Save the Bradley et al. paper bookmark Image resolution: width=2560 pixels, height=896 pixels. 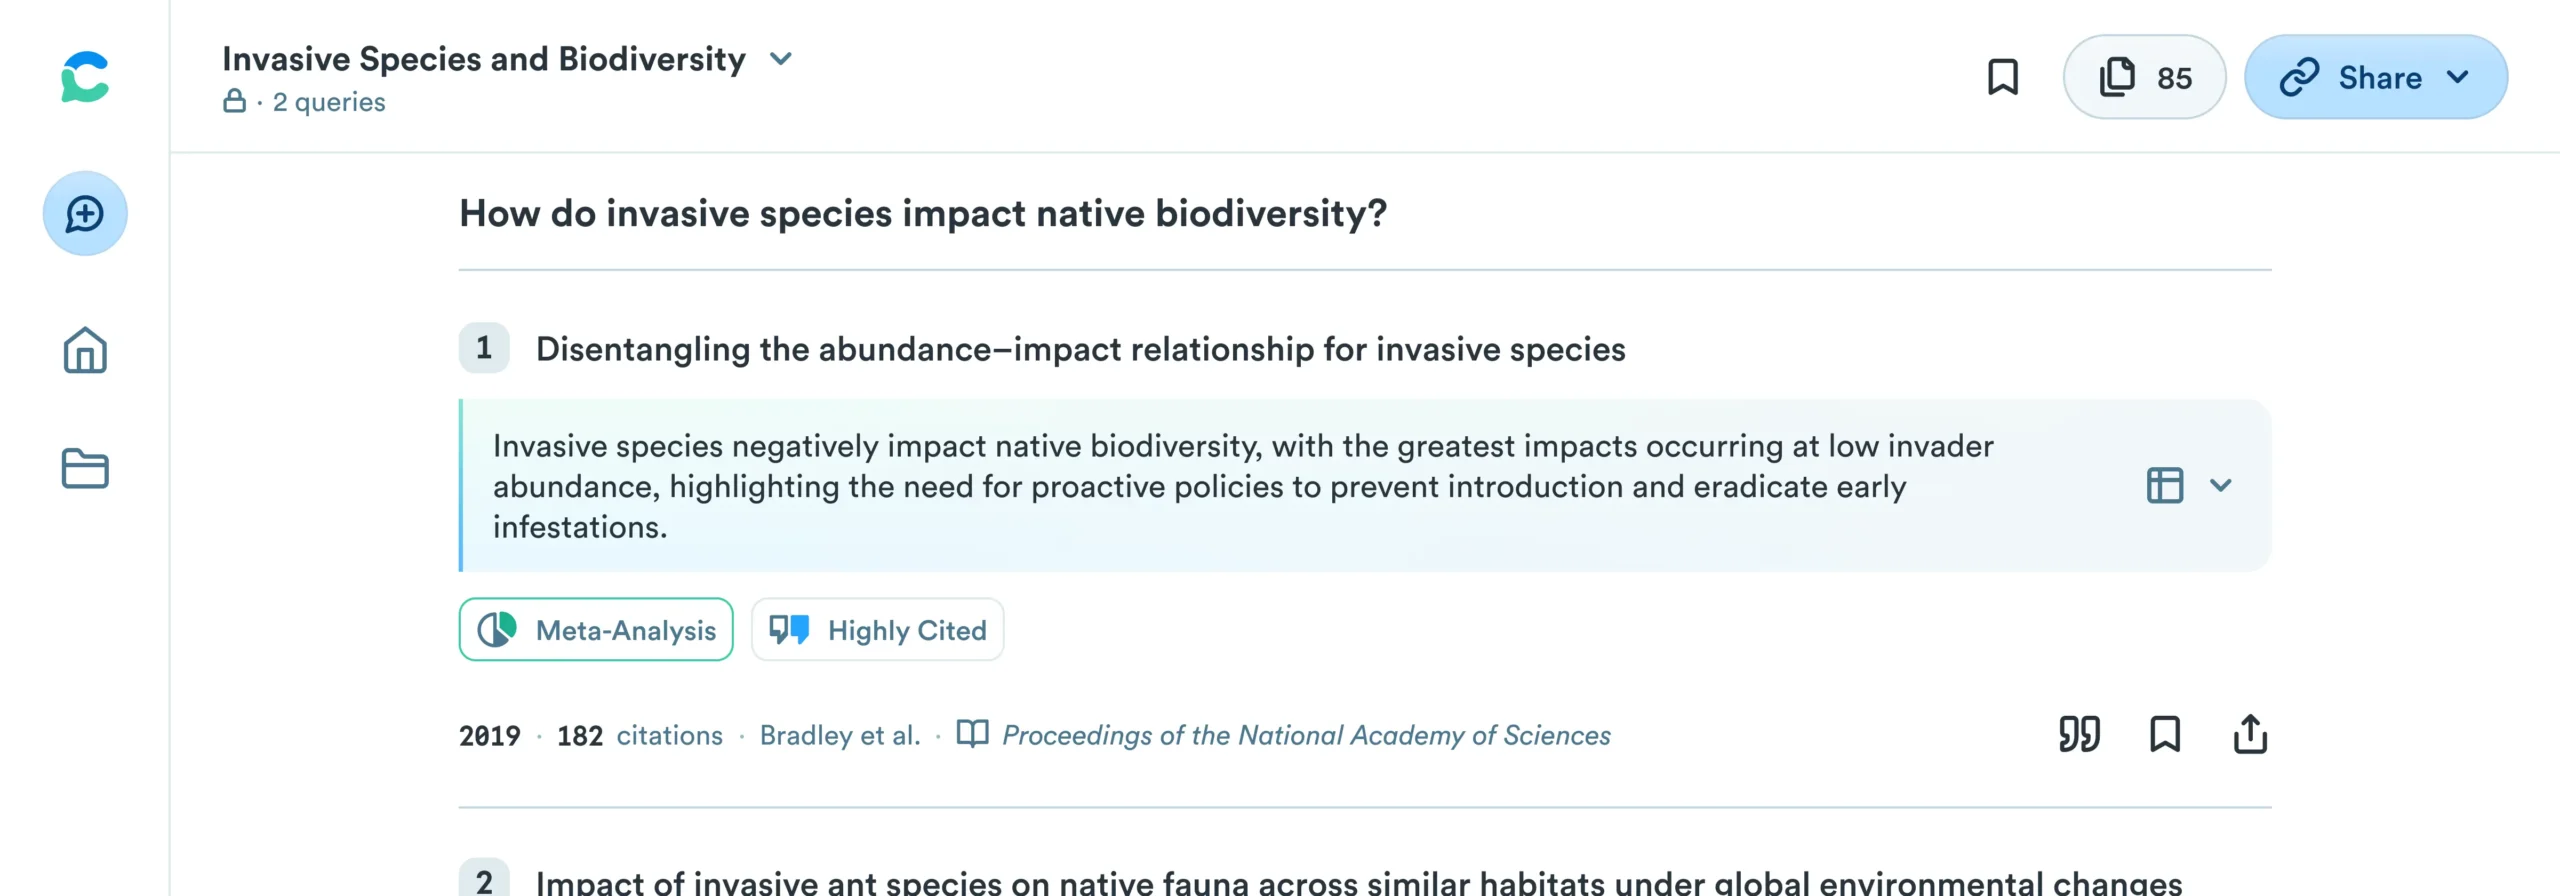coord(2165,735)
